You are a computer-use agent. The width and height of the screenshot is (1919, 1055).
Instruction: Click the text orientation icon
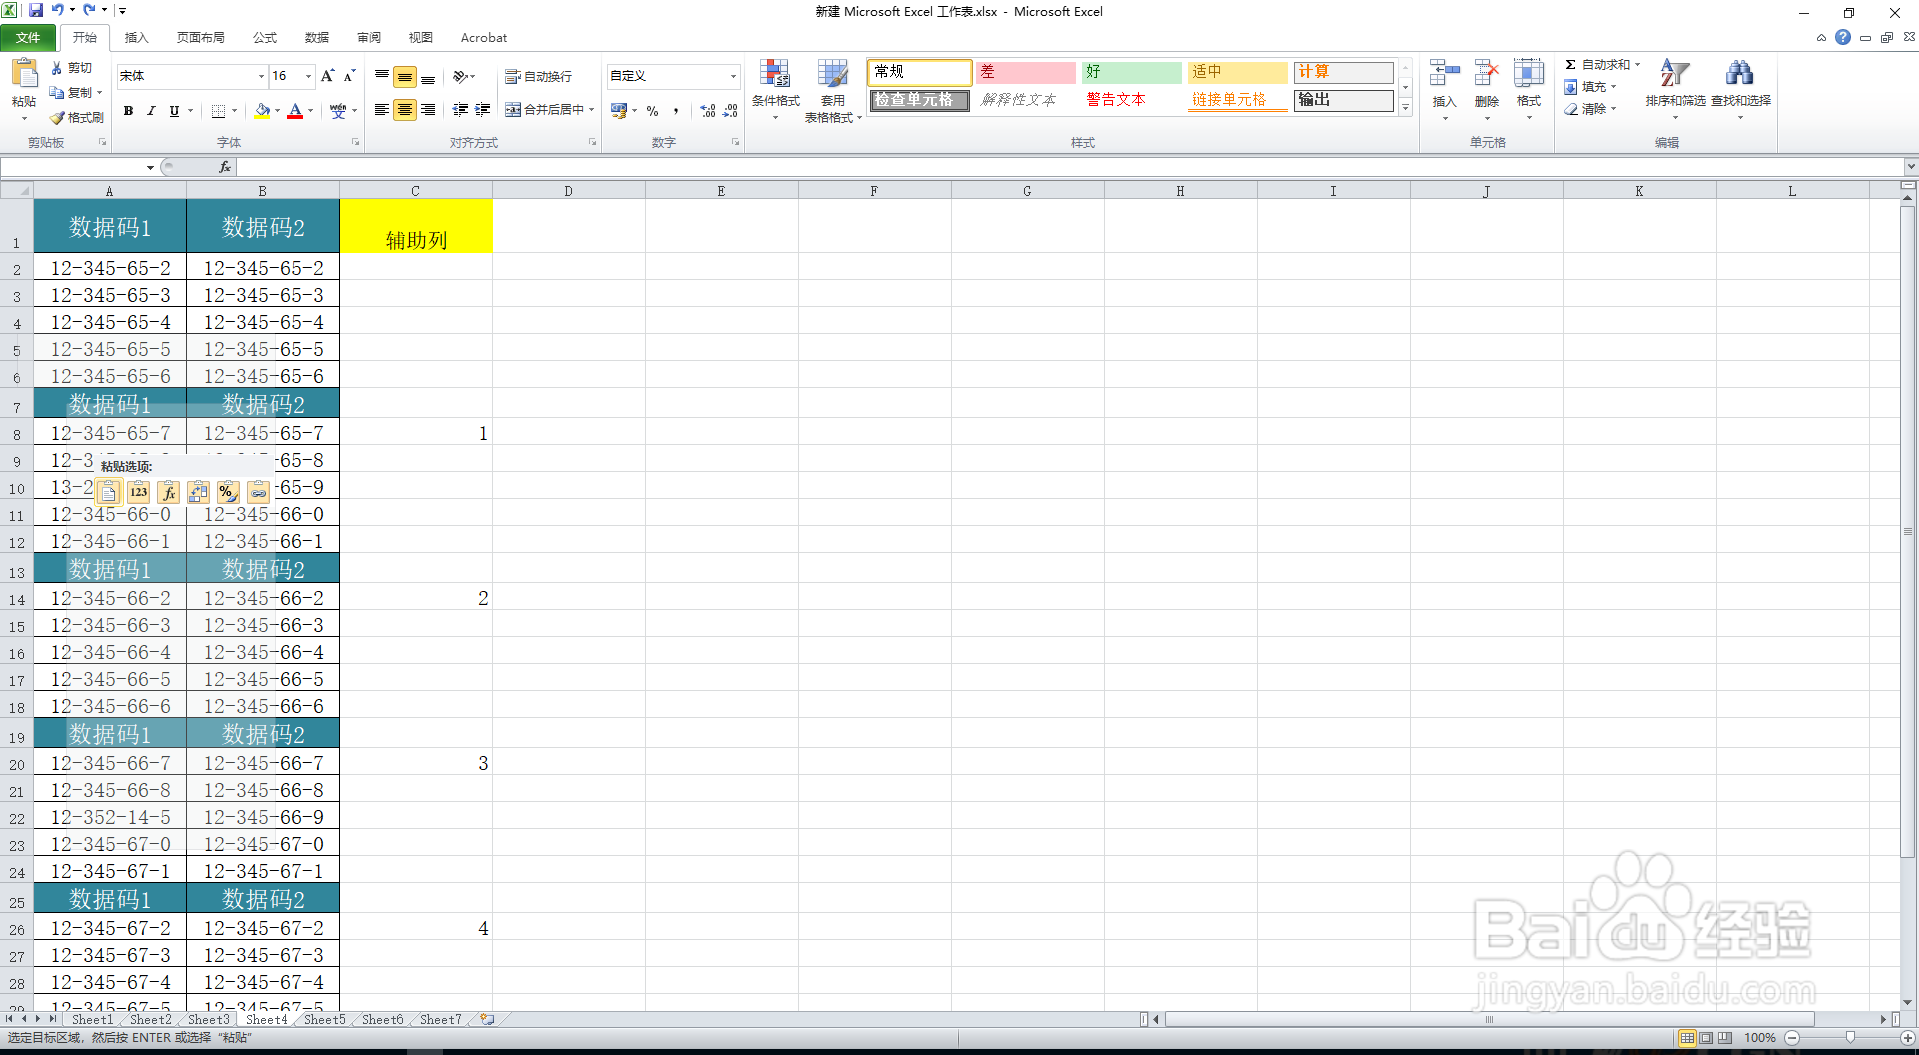(461, 76)
